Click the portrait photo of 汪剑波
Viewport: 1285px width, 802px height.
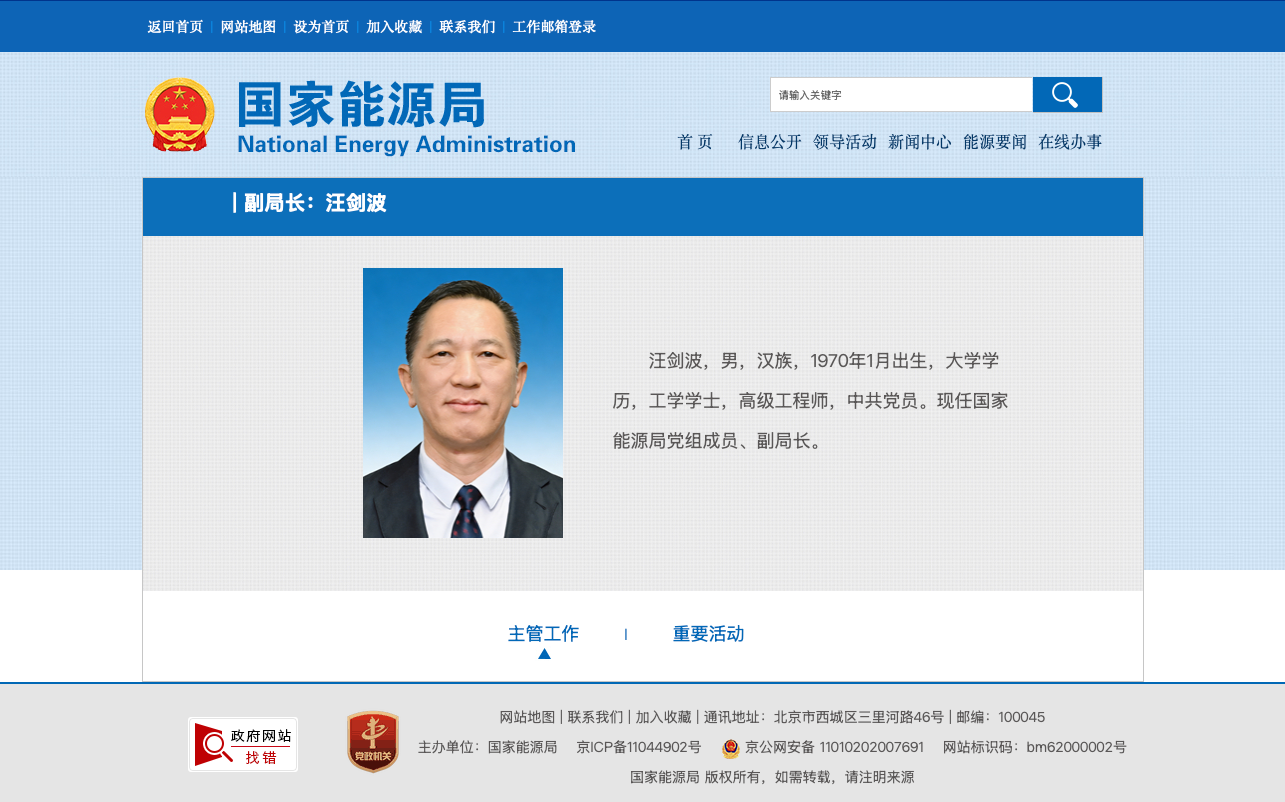[463, 403]
